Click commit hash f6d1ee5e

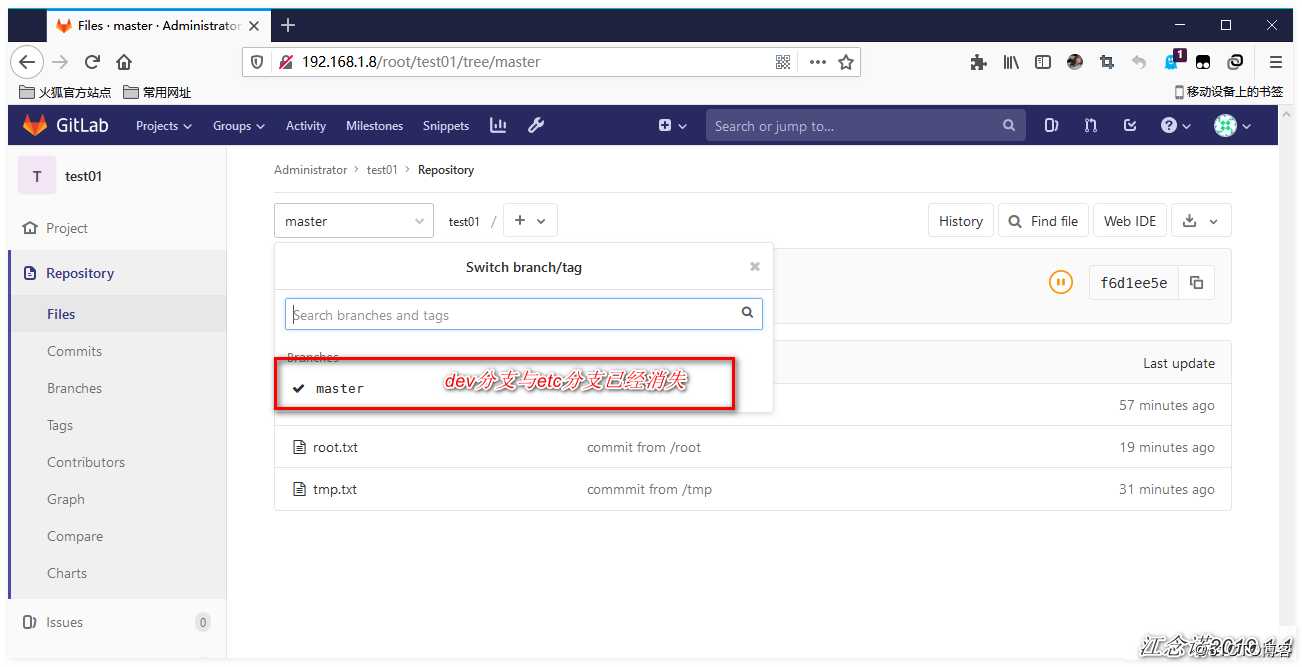(x=1134, y=283)
